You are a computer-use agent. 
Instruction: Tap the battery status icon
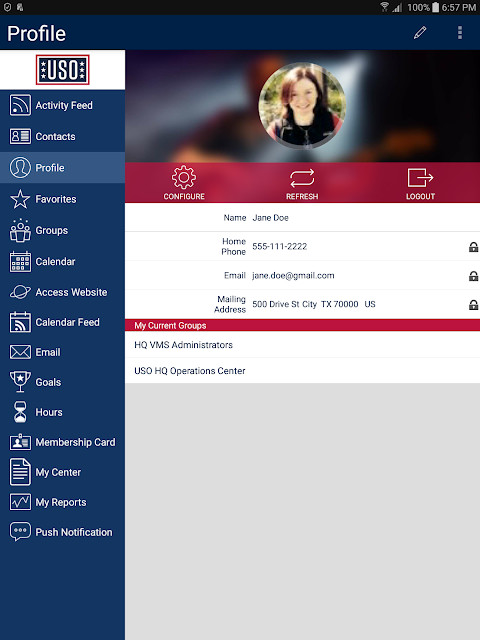pos(436,7)
